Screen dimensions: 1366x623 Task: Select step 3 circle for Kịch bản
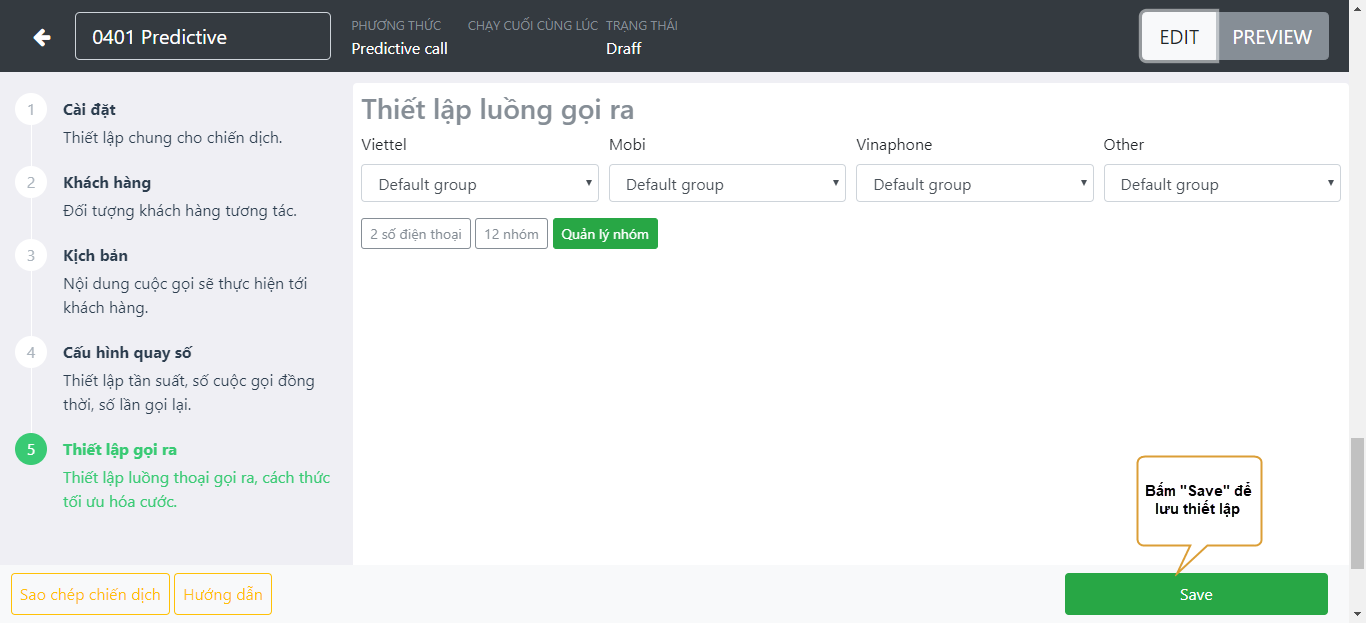[x=31, y=256]
